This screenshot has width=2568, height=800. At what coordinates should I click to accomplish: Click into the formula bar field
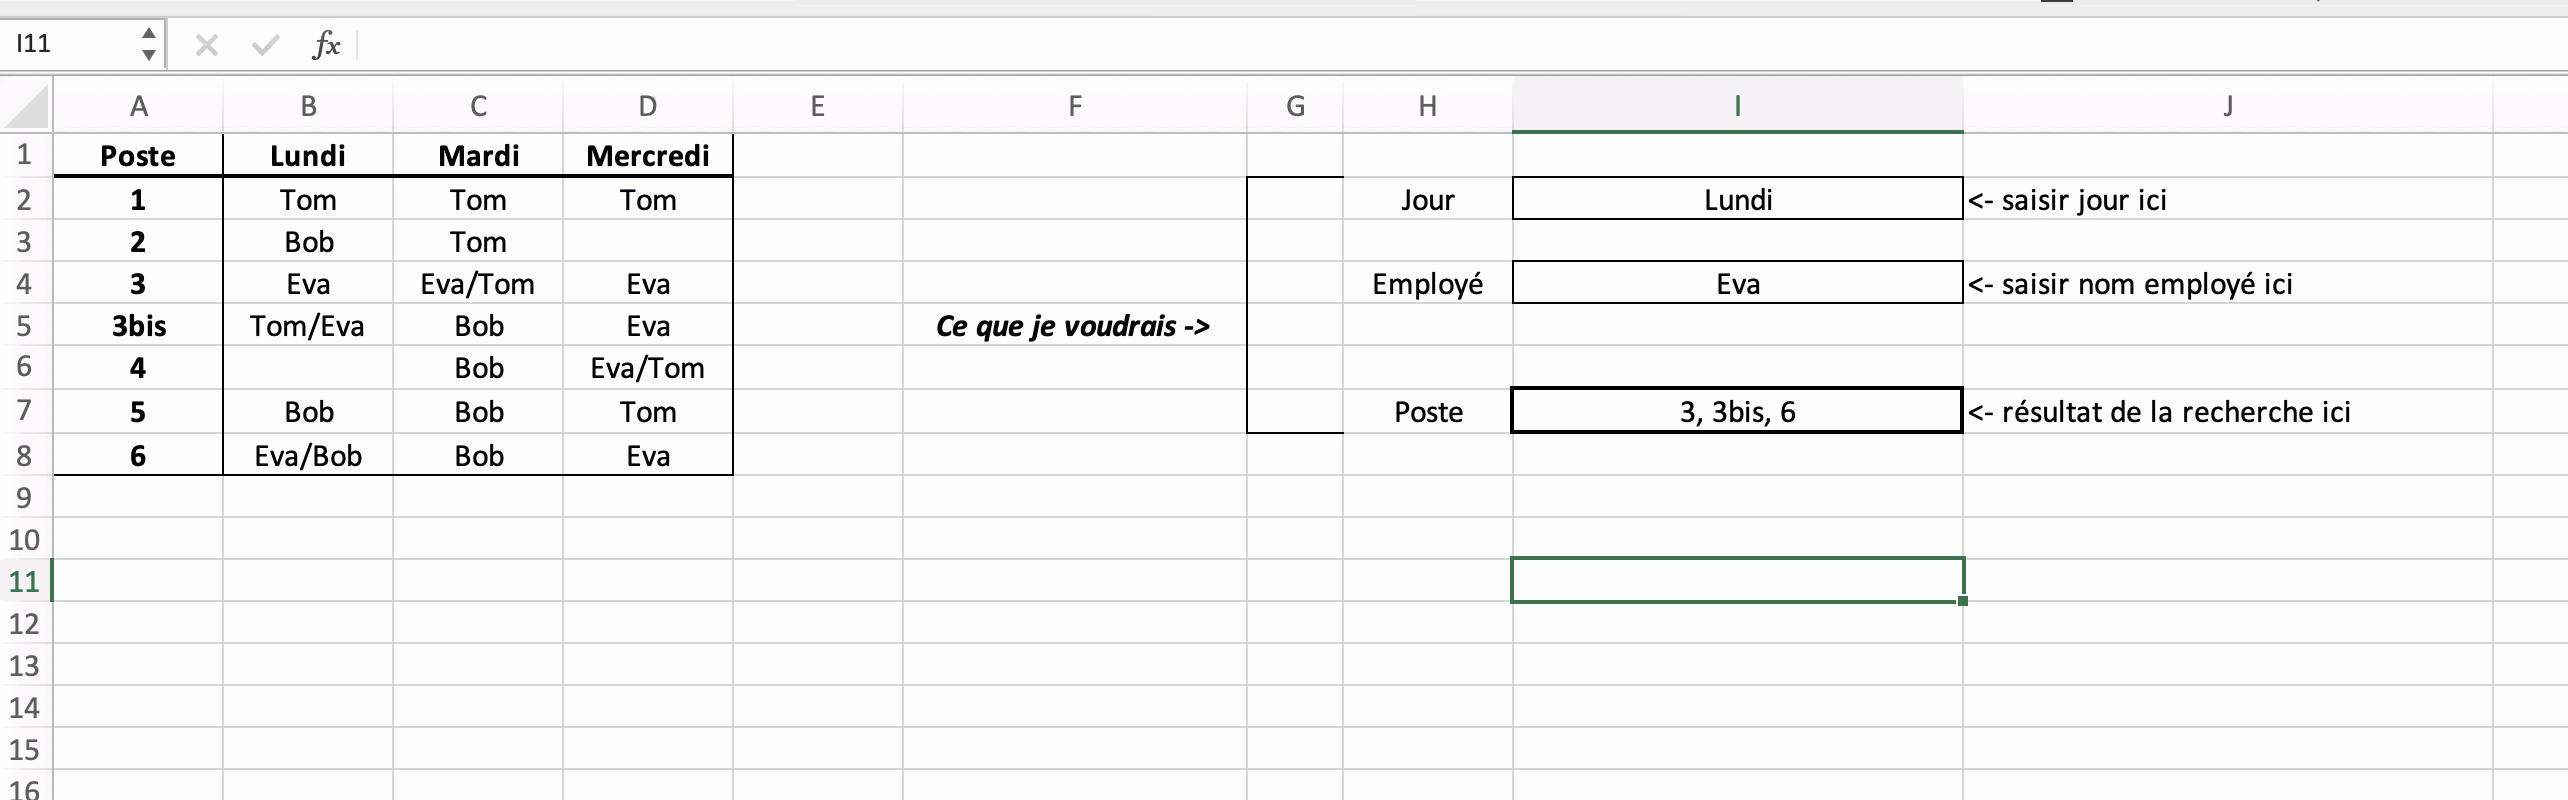[x=1400, y=45]
